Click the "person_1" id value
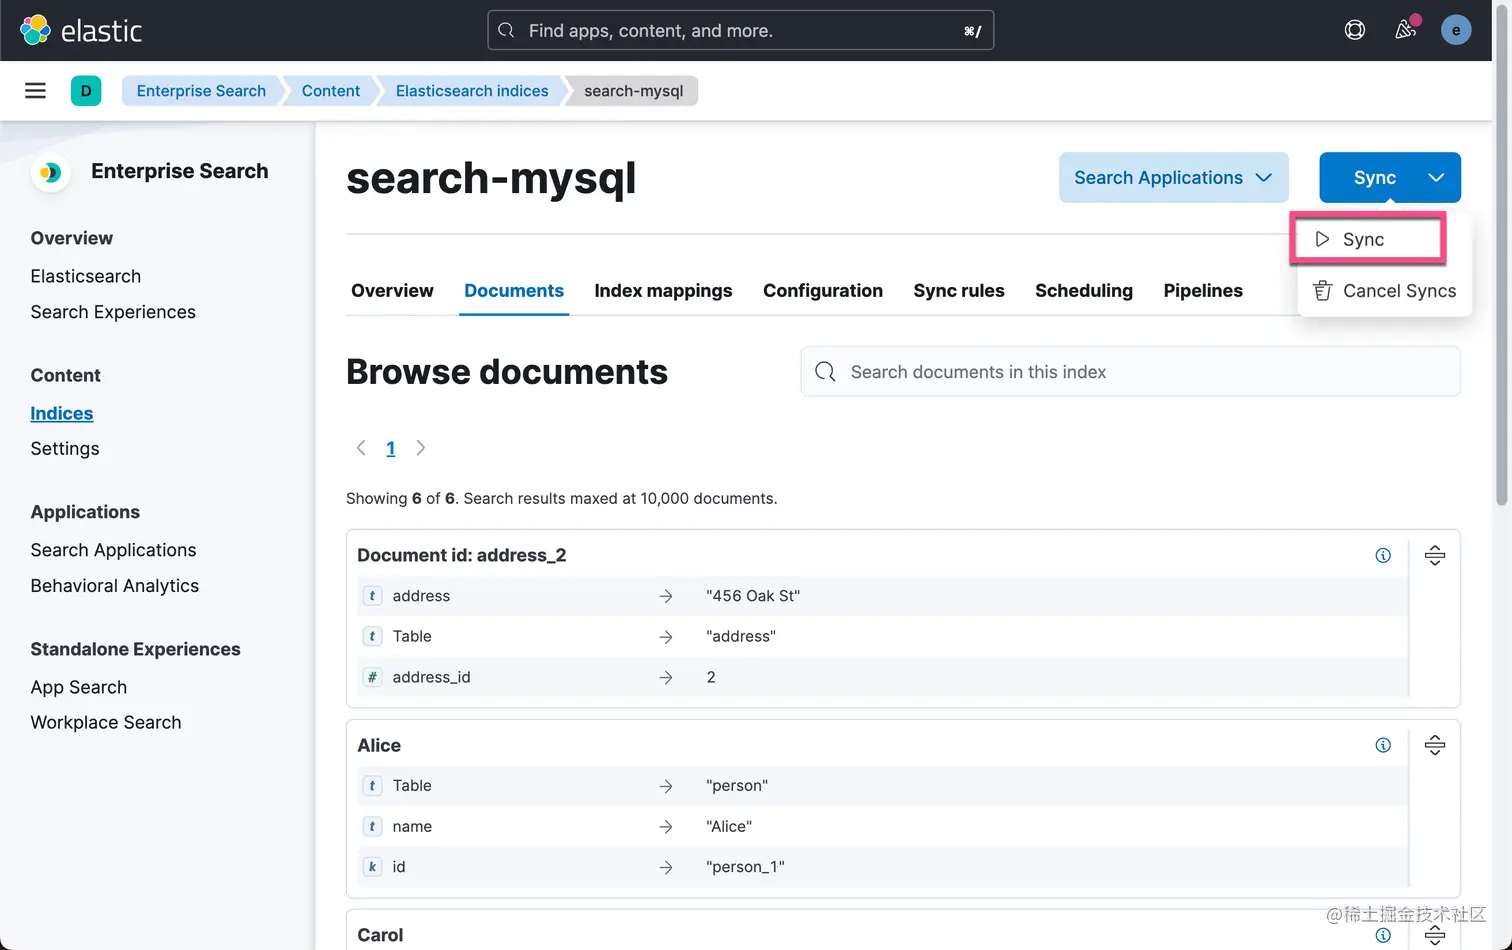This screenshot has height=950, width=1512. (745, 867)
